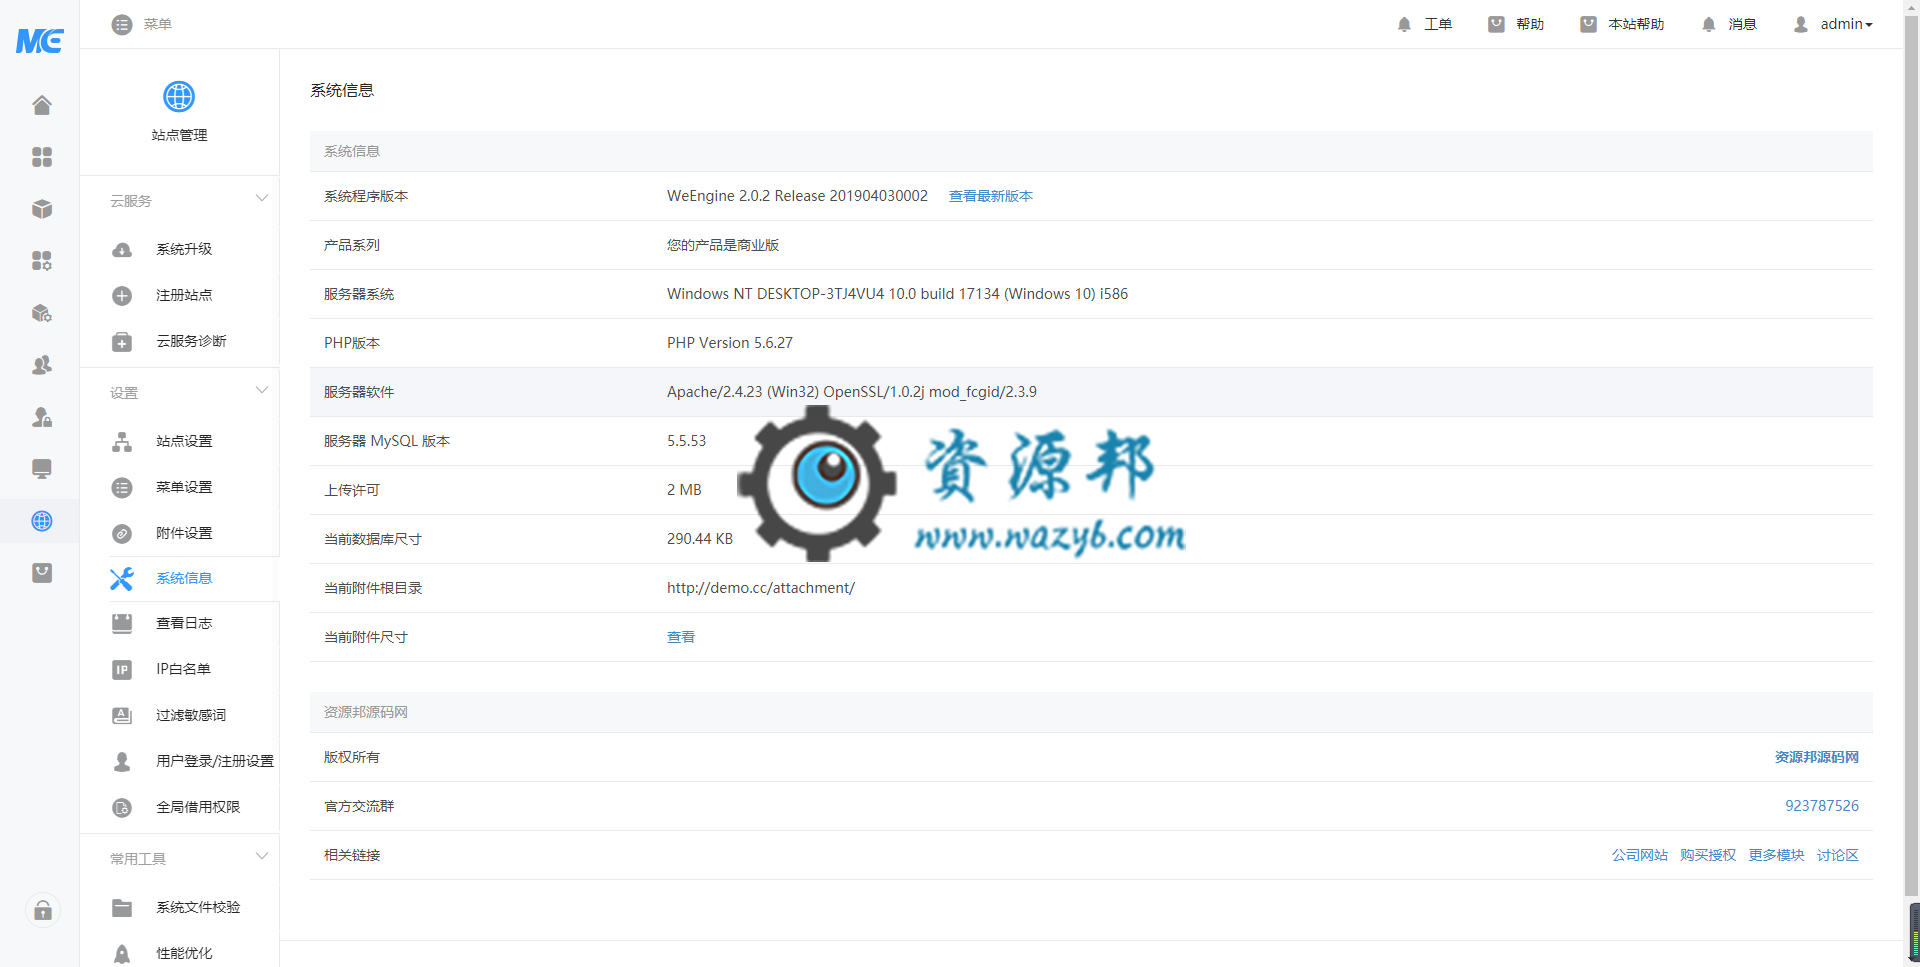Click the 过滤敏感词 icon

(122, 716)
